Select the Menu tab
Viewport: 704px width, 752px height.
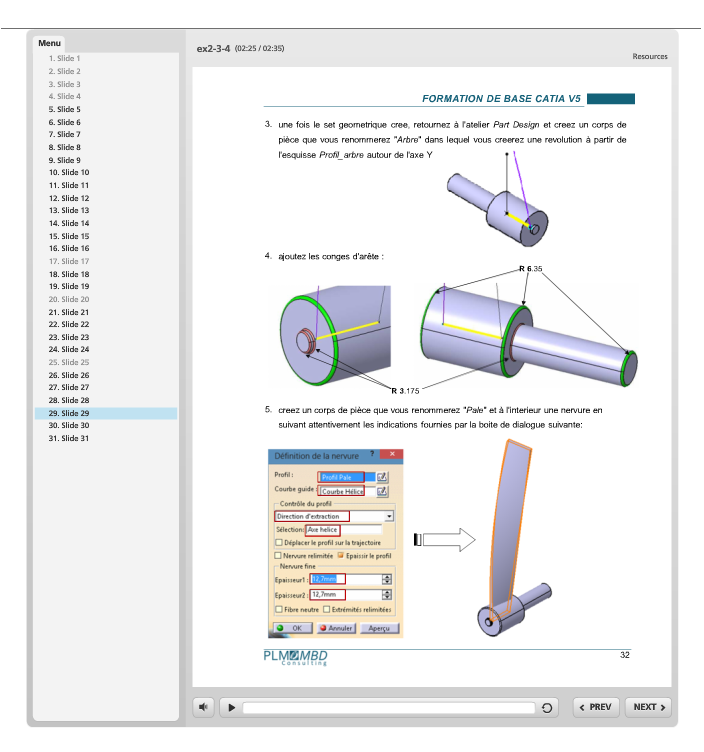tap(49, 43)
